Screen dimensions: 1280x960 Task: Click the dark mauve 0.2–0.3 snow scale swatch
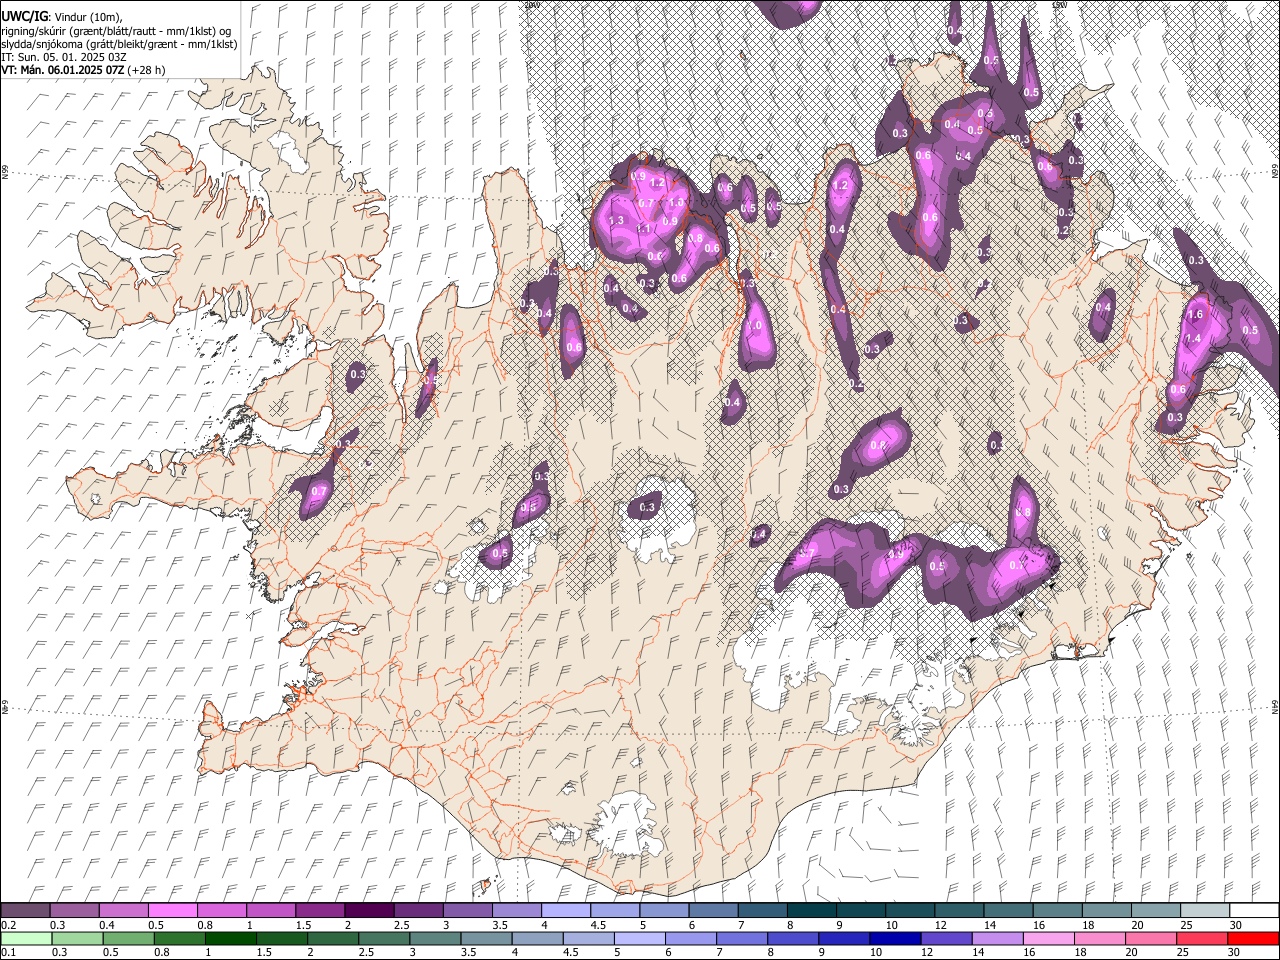25,910
